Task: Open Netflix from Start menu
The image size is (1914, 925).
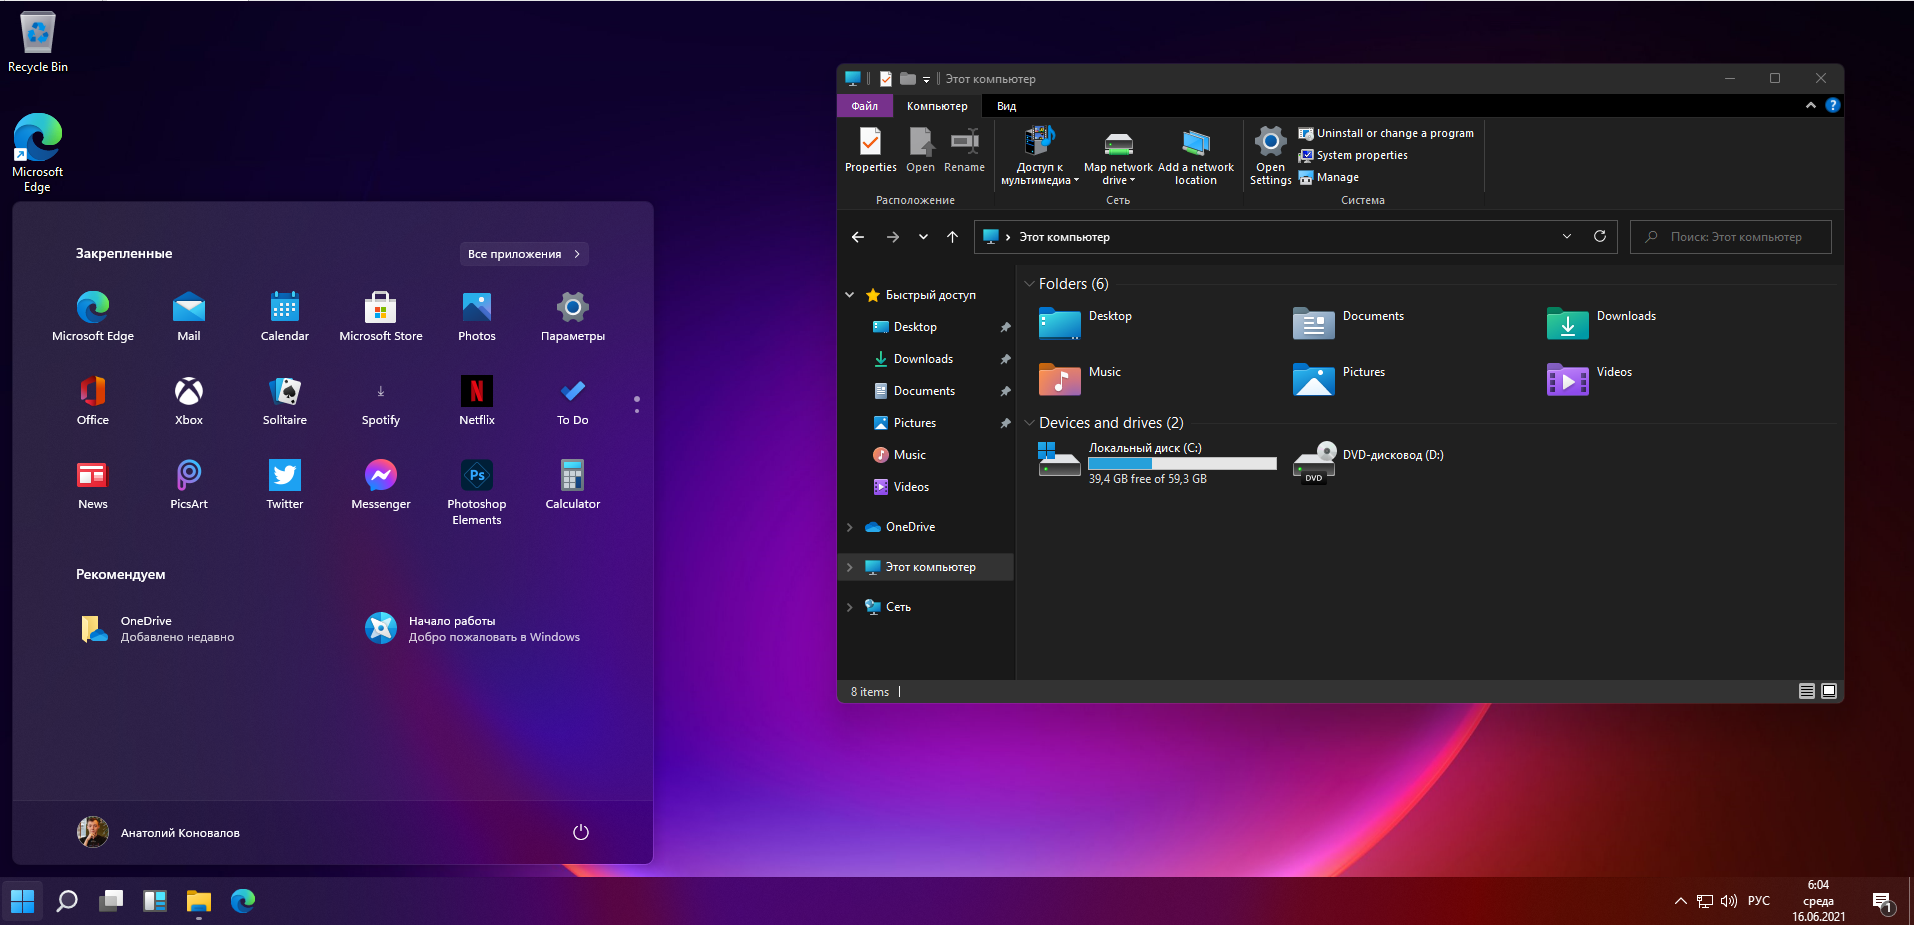Action: (x=477, y=400)
